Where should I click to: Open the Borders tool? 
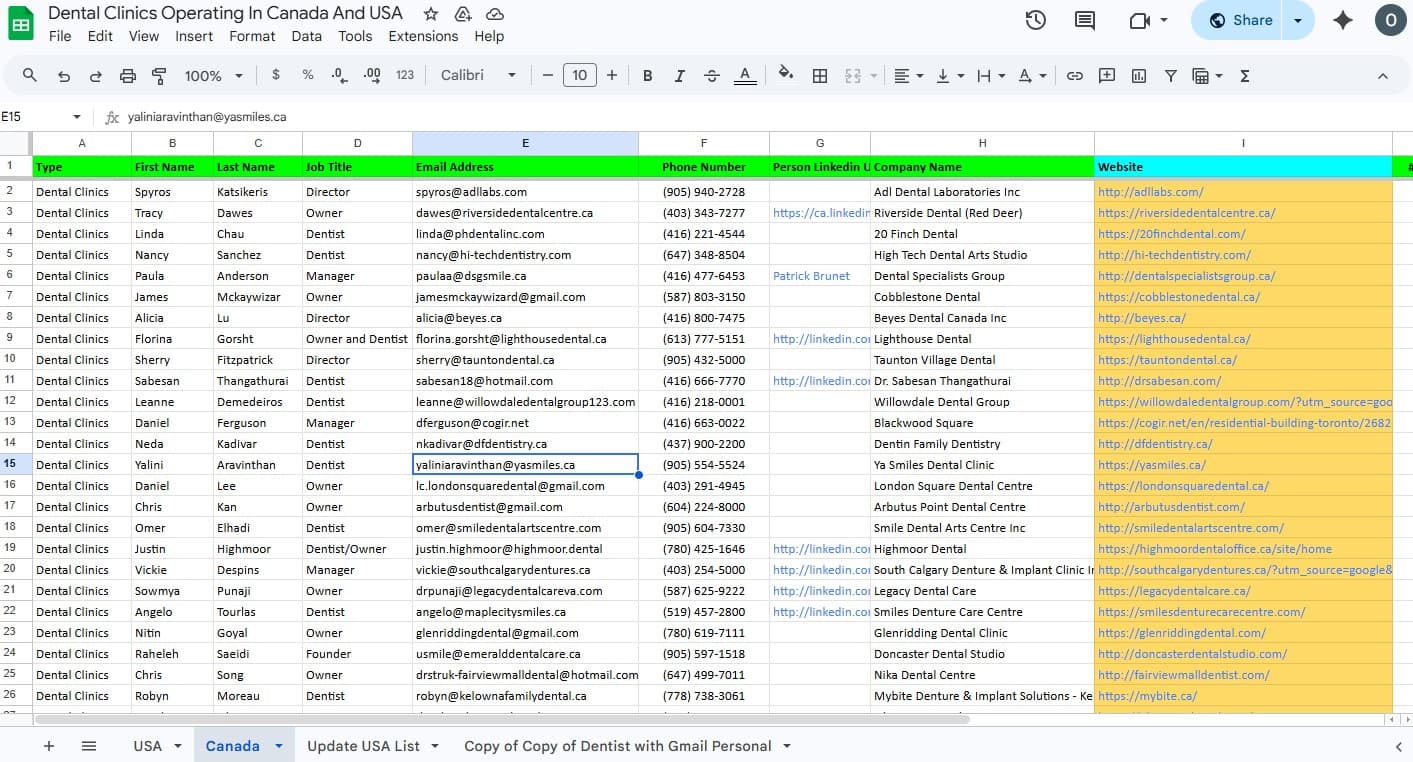point(820,76)
